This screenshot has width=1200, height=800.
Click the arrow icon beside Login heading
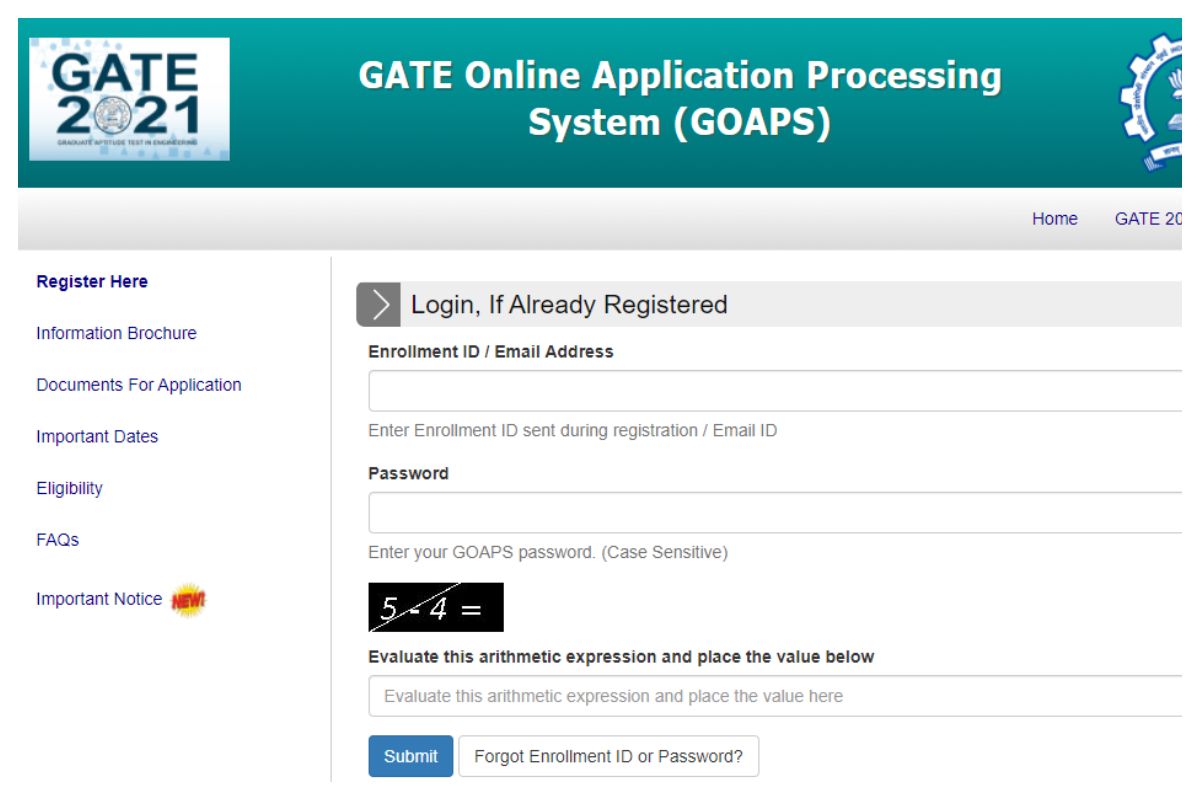tap(378, 305)
